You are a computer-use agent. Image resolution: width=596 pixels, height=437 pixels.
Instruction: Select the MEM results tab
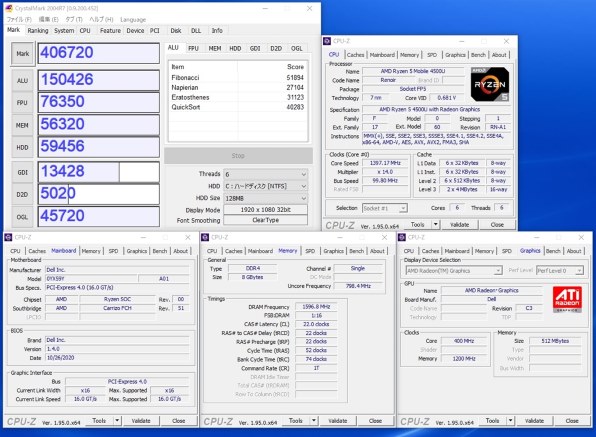[x=215, y=49]
